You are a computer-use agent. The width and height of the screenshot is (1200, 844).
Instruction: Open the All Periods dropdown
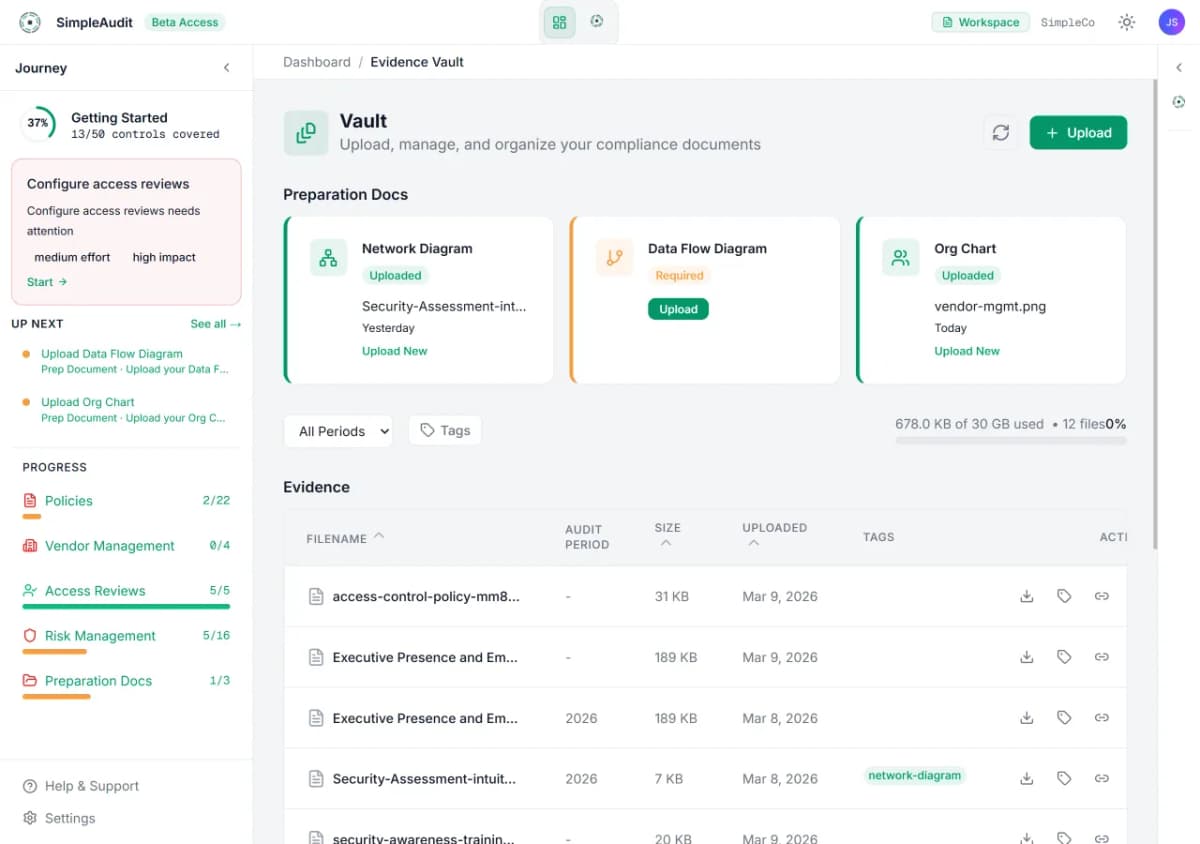click(x=338, y=431)
